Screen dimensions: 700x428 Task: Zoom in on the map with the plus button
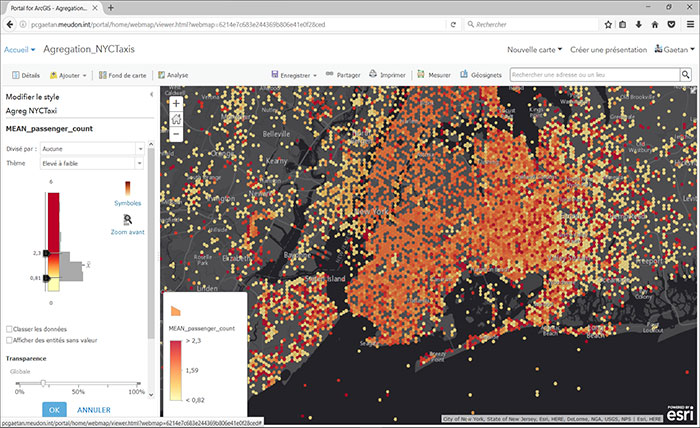coord(176,104)
